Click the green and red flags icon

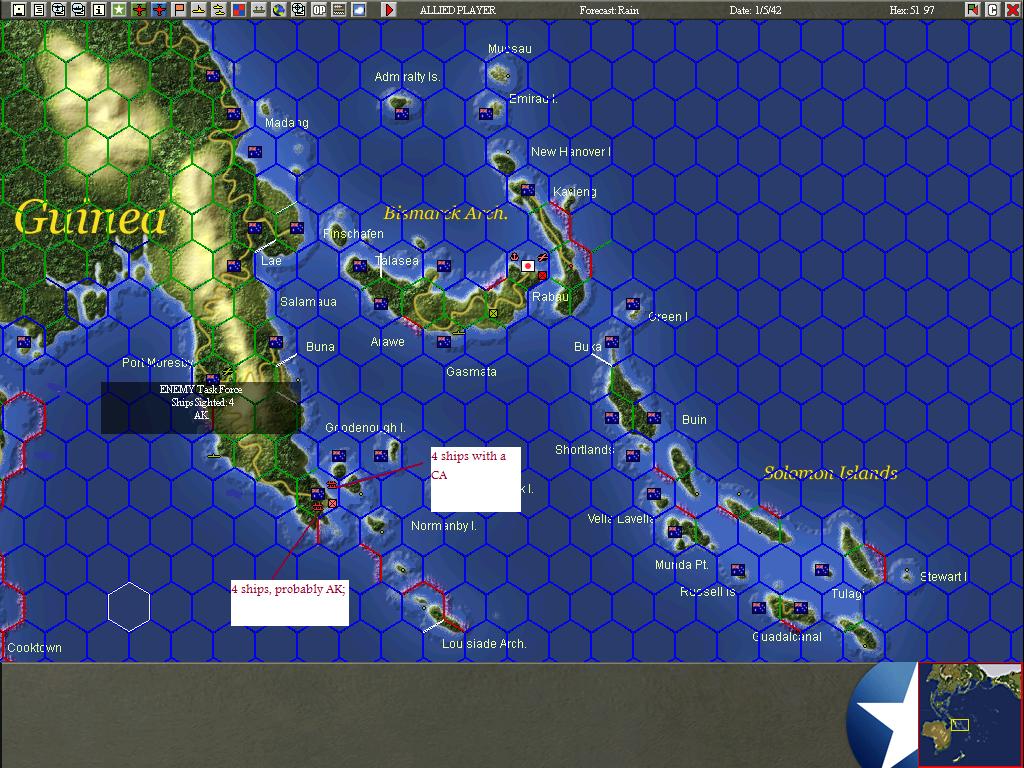pos(973,10)
